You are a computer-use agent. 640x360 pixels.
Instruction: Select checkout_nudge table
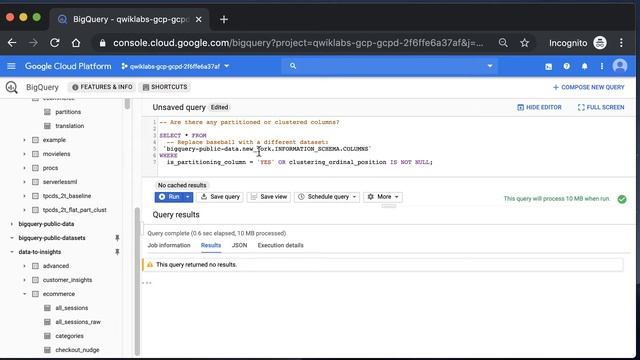77,350
